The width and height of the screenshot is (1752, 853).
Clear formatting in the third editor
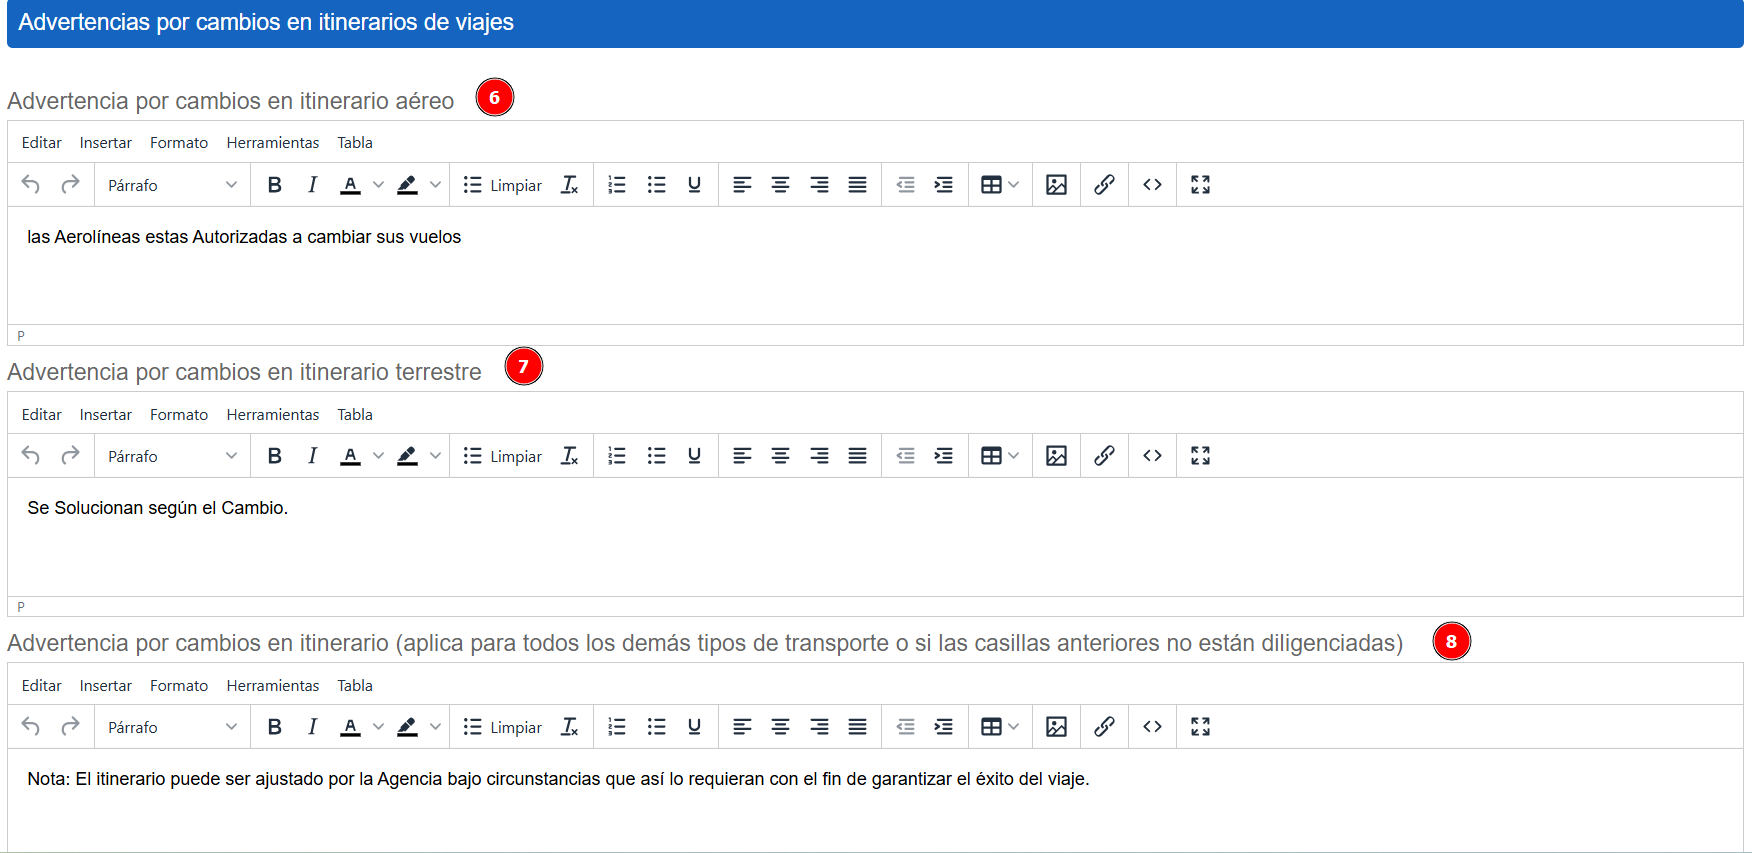click(x=570, y=727)
